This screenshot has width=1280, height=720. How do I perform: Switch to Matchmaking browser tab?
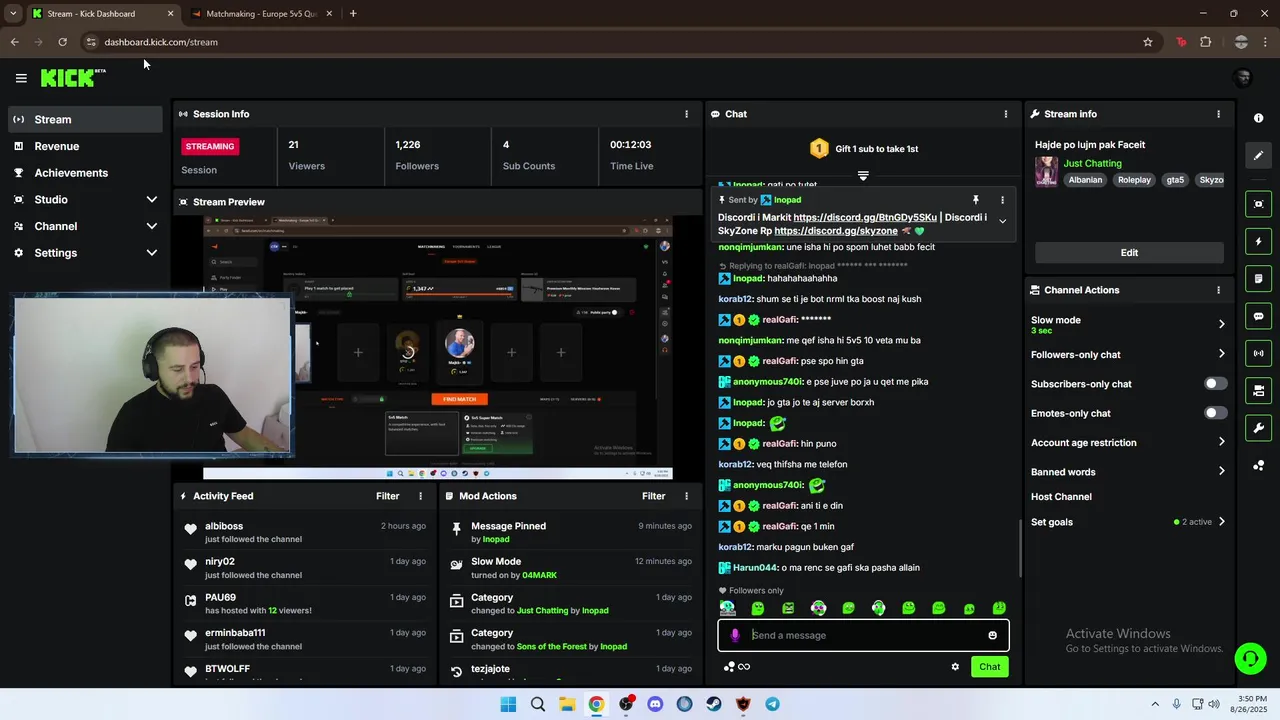[x=262, y=14]
